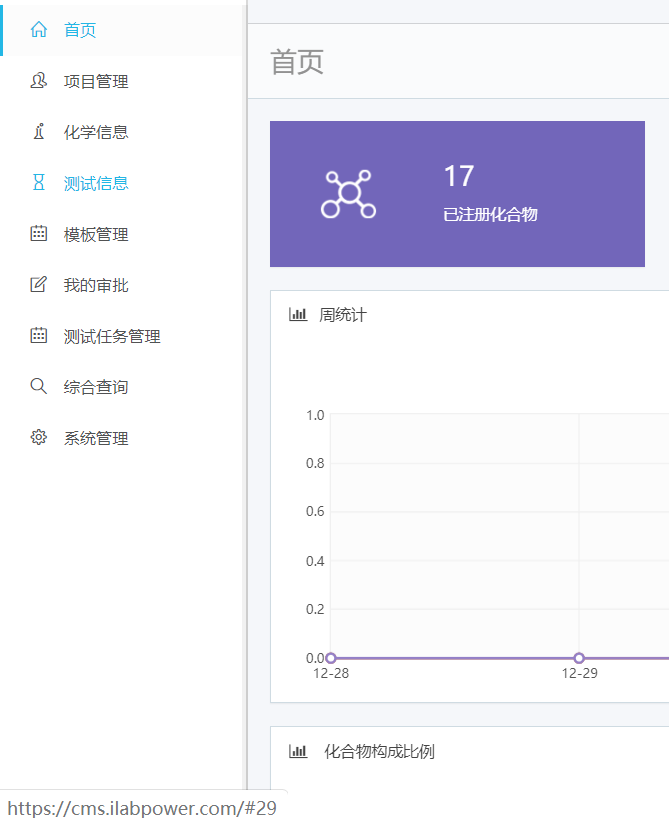
Task: Click the edit icon beside 我的审批
Action: point(39,284)
